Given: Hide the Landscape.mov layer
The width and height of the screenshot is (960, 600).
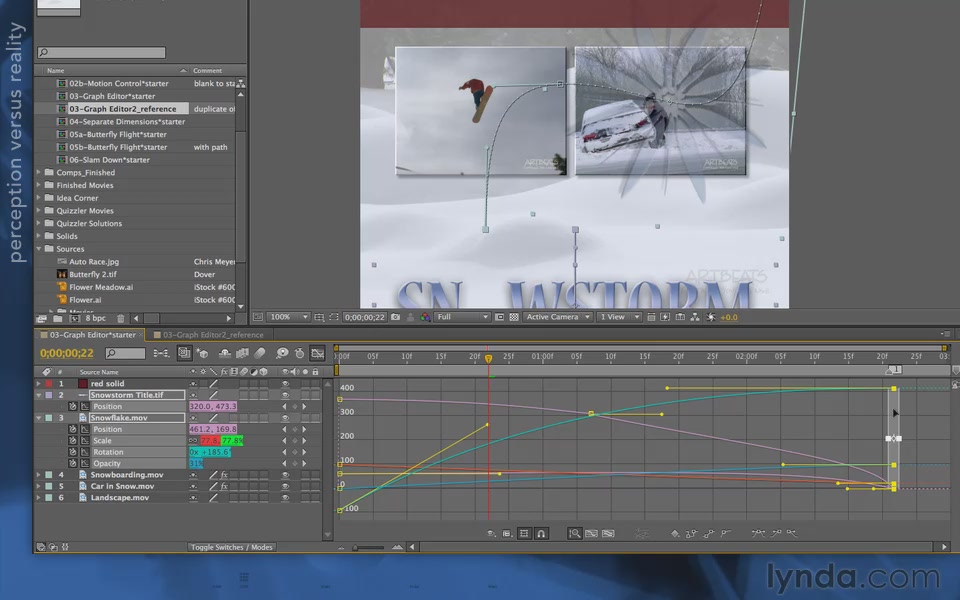Looking at the screenshot, I should [285, 498].
